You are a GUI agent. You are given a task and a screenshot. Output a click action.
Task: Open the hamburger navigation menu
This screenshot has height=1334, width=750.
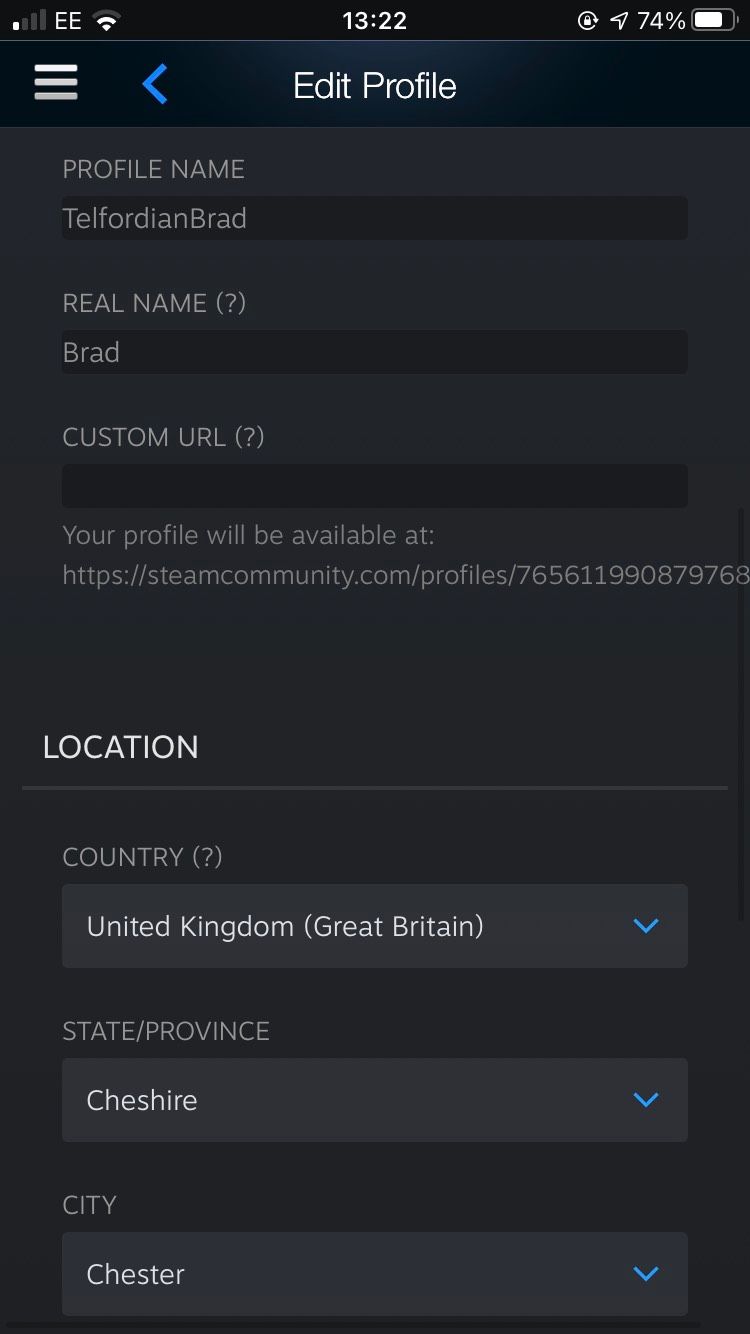pos(55,83)
